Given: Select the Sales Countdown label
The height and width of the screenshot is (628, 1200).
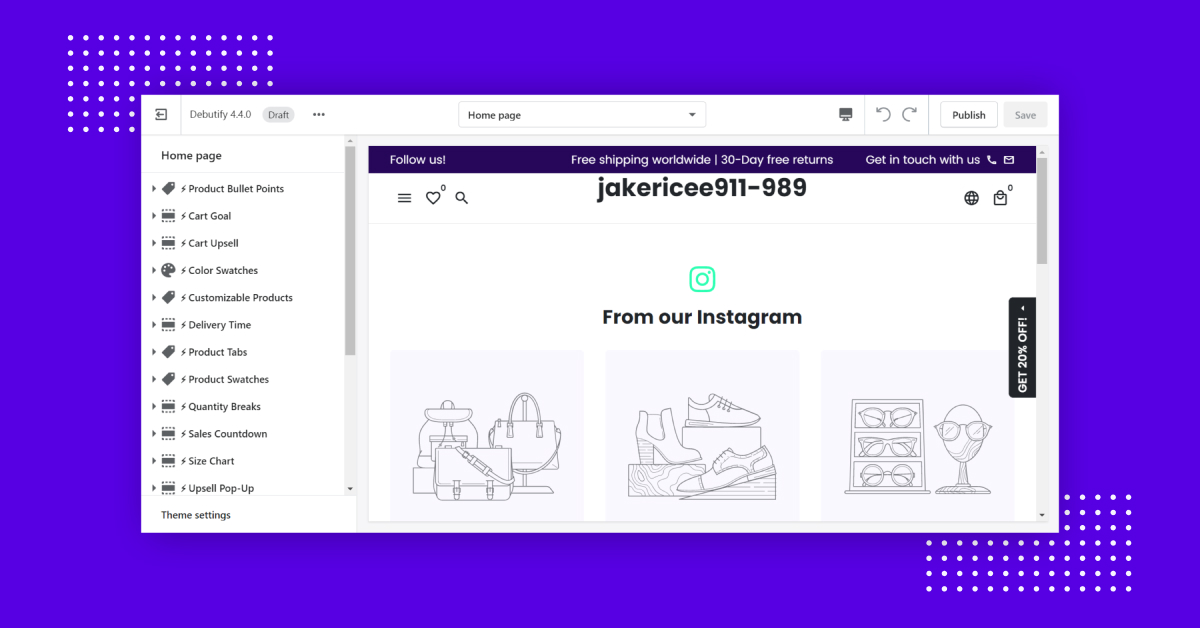Looking at the screenshot, I should 228,434.
